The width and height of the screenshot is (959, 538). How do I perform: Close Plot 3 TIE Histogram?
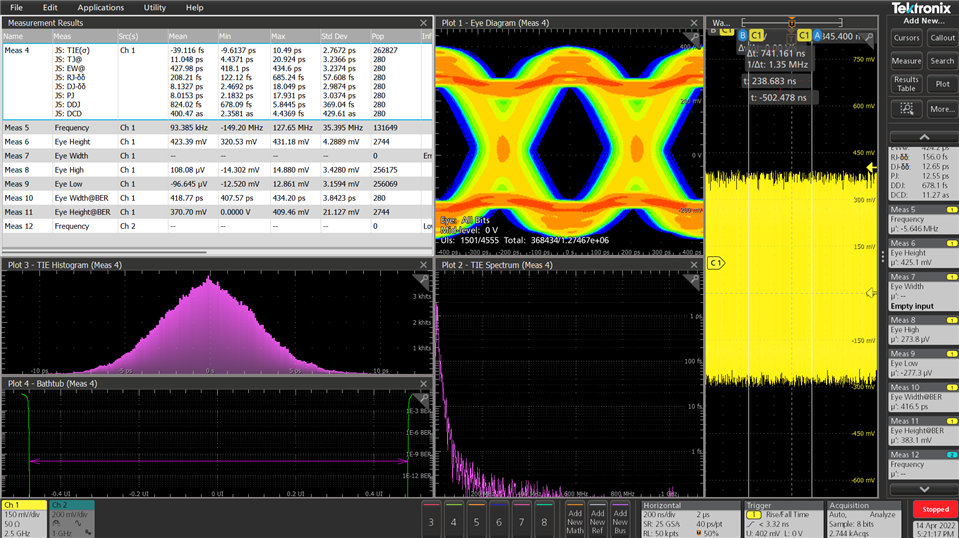coord(423,265)
